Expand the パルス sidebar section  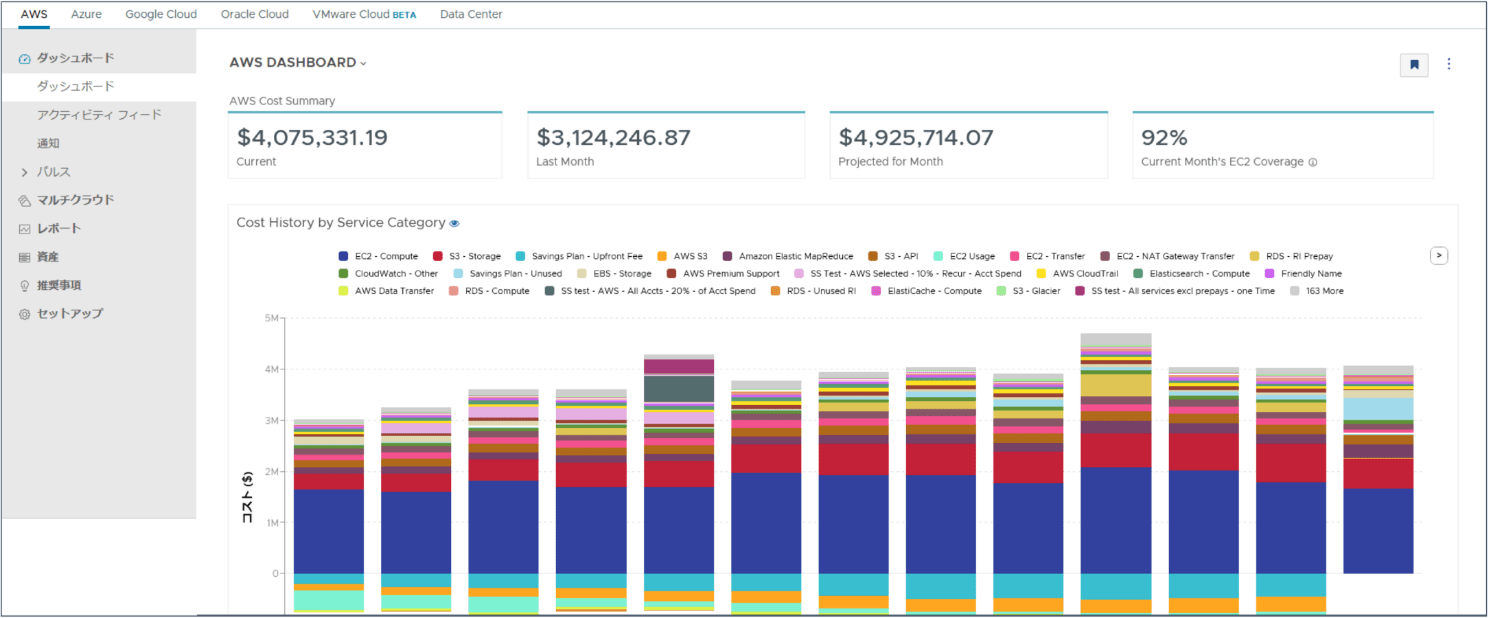pos(25,172)
